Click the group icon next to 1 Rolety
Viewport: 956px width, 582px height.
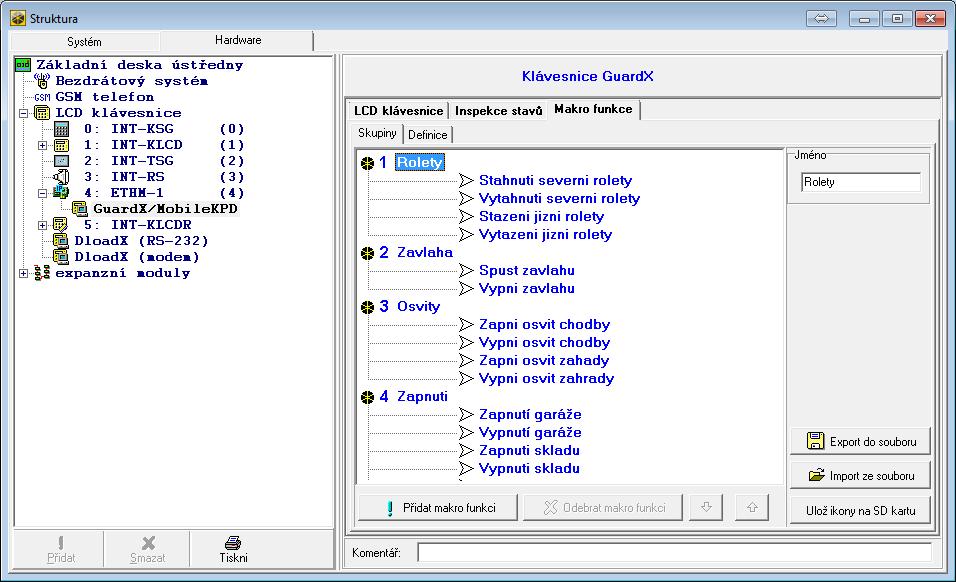coord(367,163)
